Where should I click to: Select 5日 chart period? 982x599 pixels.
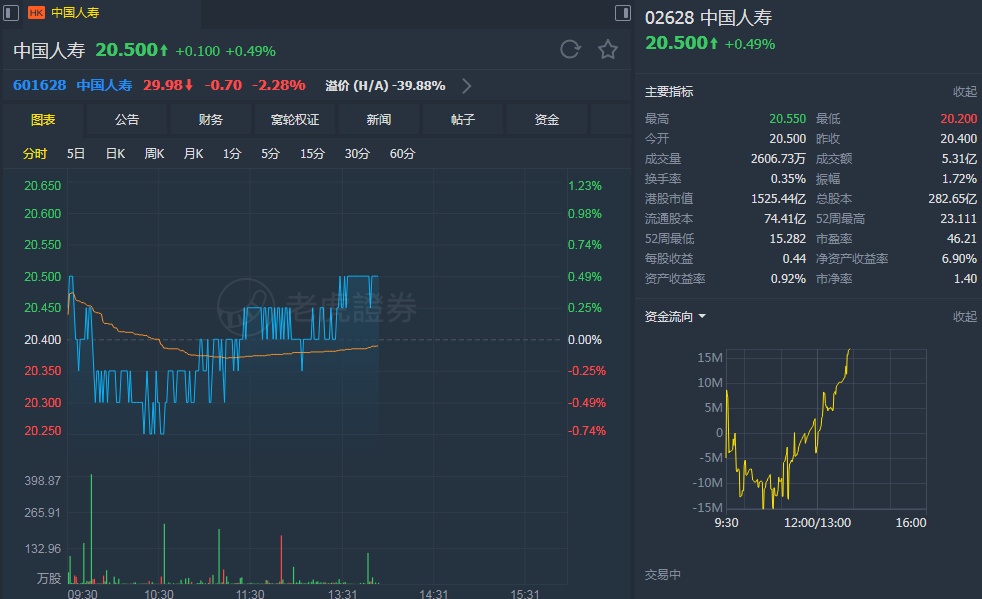click(76, 154)
